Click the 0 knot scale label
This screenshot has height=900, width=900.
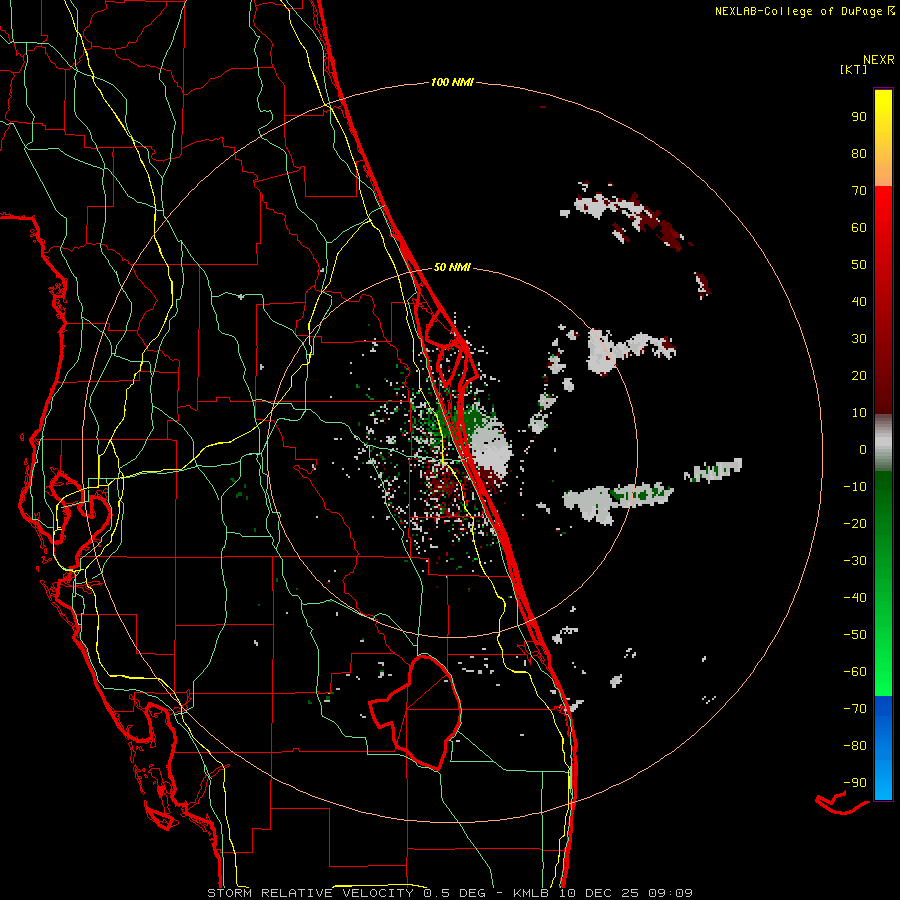[863, 449]
